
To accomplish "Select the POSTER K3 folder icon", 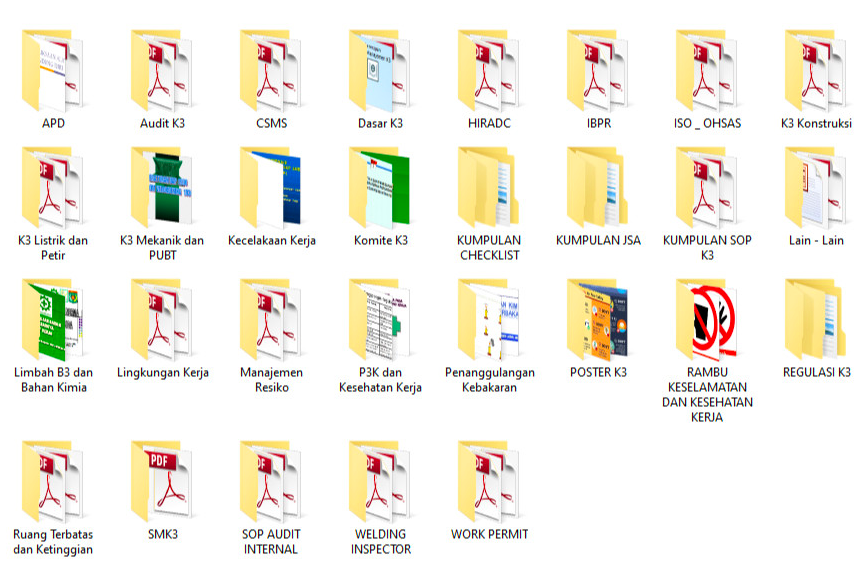I will tap(599, 320).
